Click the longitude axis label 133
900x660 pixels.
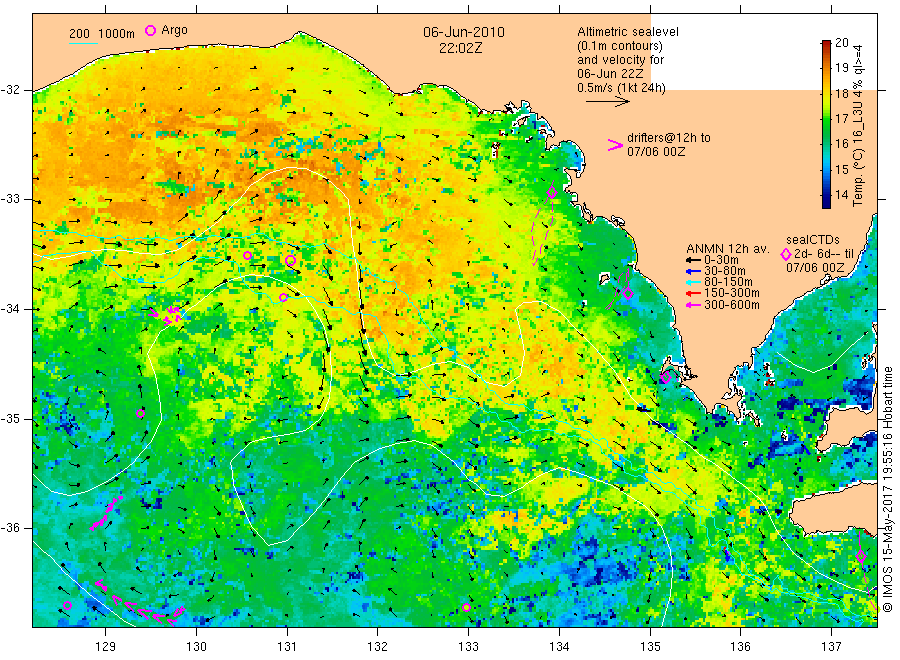coord(468,647)
